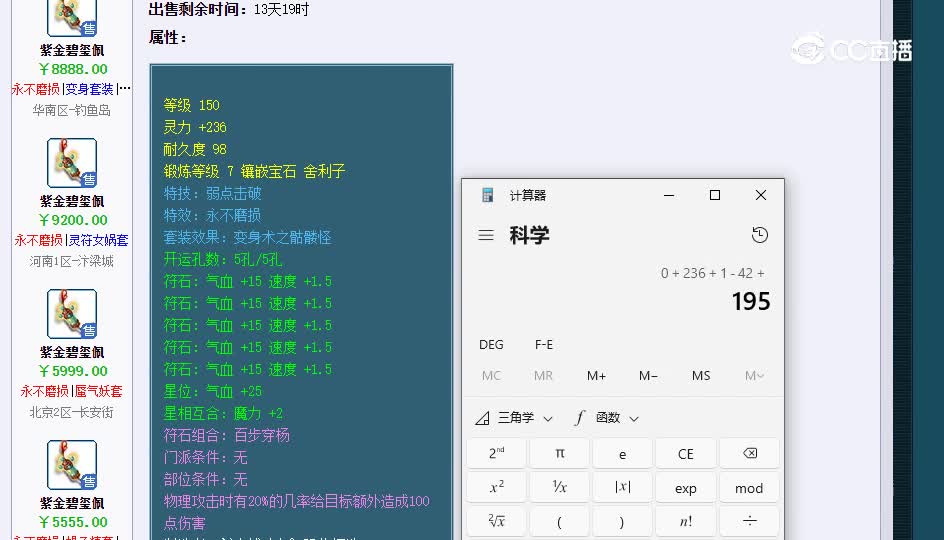Image resolution: width=944 pixels, height=540 pixels.
Task: Click price ¥9200.00
Action: point(73,220)
